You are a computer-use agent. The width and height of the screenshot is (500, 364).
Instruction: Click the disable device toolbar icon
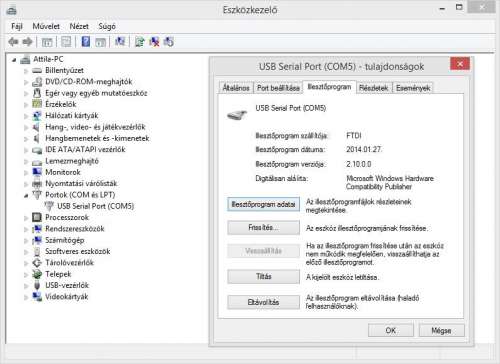169,42
